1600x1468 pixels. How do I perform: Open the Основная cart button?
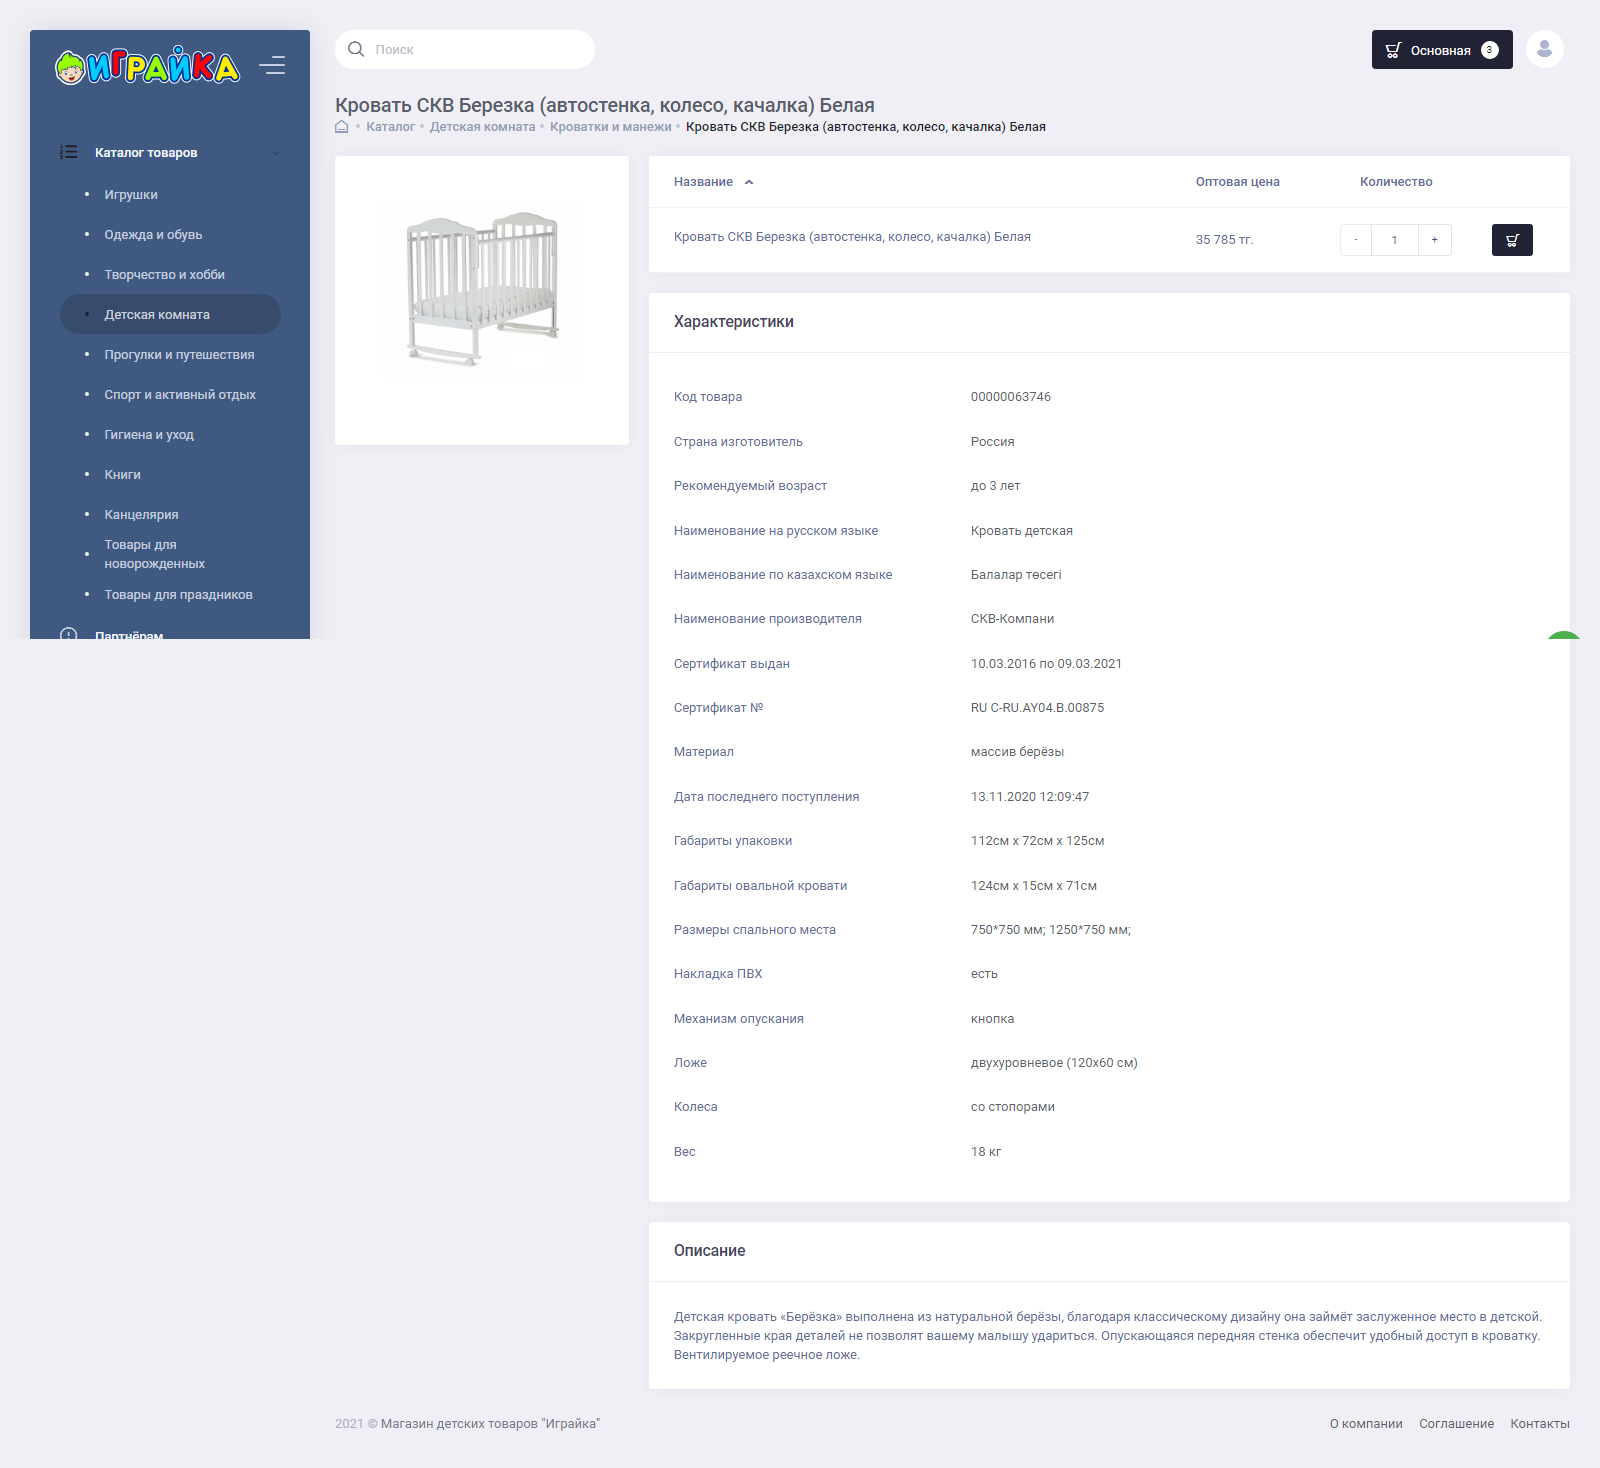tap(1442, 50)
